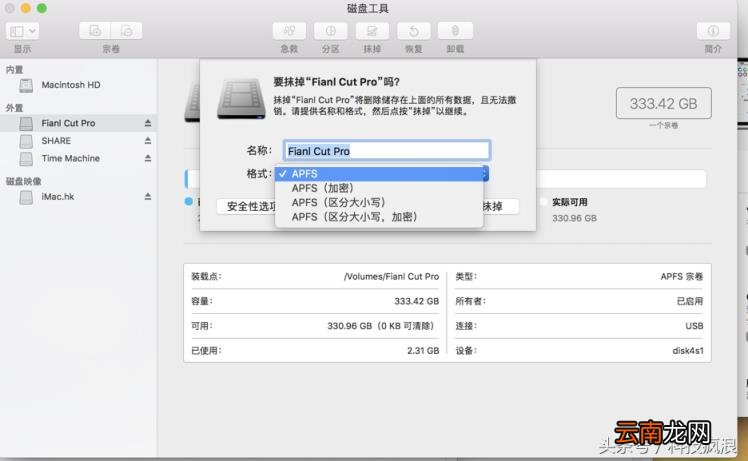Click the type value APFS 宗卷
Image resolution: width=748 pixels, height=461 pixels.
[682, 277]
